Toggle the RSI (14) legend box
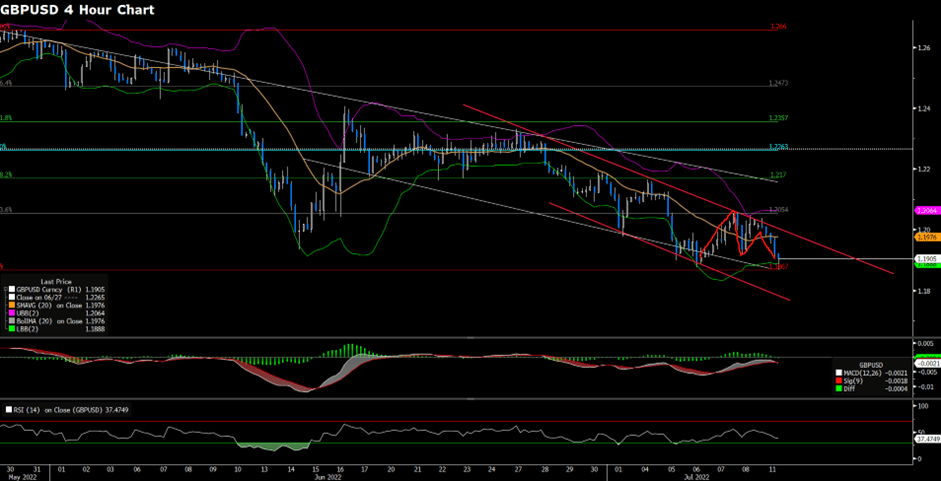The height and width of the screenshot is (481, 941). coord(8,409)
